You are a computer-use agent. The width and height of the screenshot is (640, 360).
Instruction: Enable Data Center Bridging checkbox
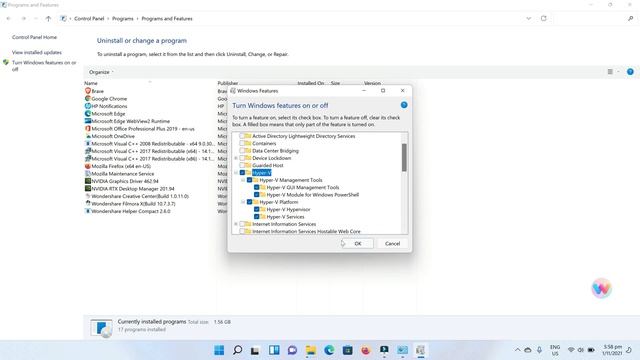(x=242, y=151)
